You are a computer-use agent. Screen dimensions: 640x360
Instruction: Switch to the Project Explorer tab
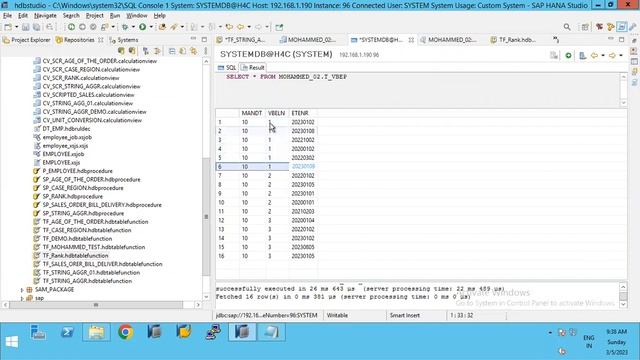27,40
